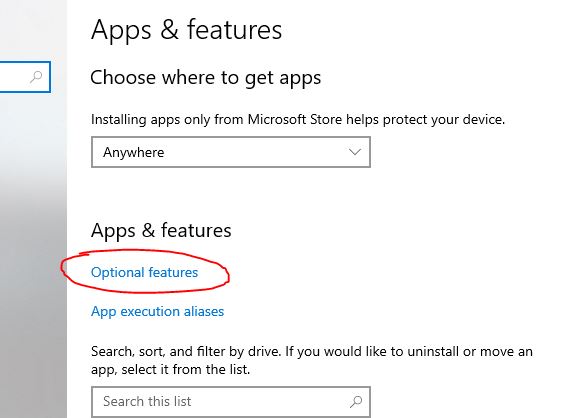Image resolution: width=588 pixels, height=418 pixels.
Task: Click the smaller Apps & features section heading
Action: pos(161,230)
